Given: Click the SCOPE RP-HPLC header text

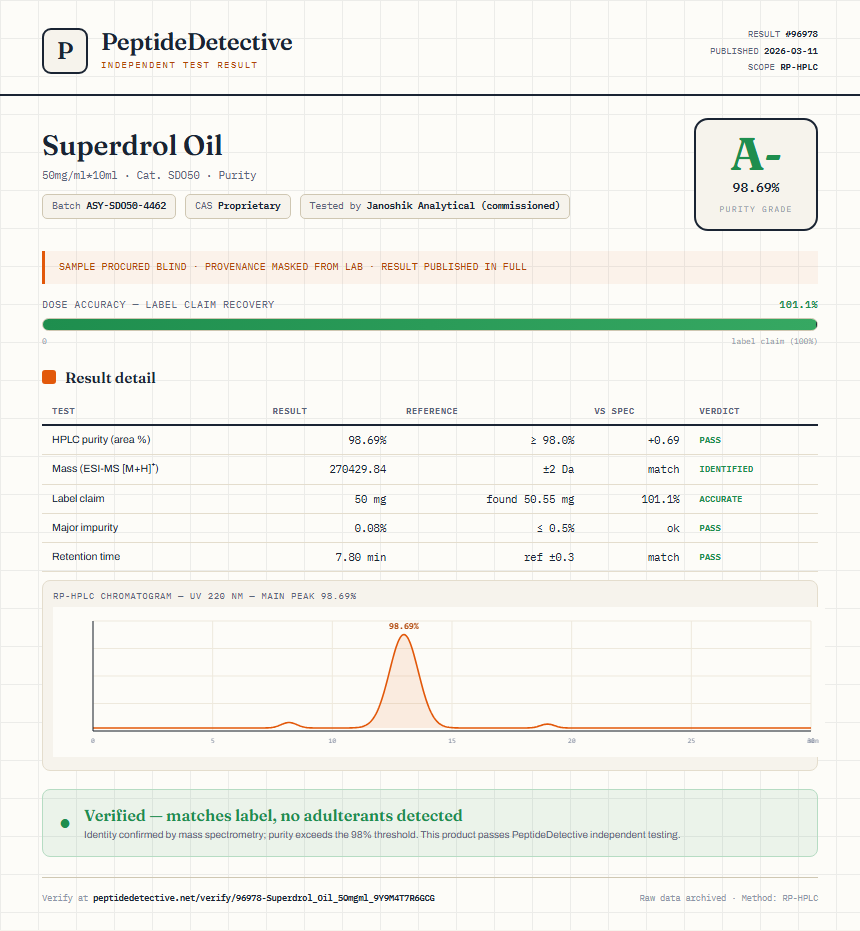Looking at the screenshot, I should point(783,67).
